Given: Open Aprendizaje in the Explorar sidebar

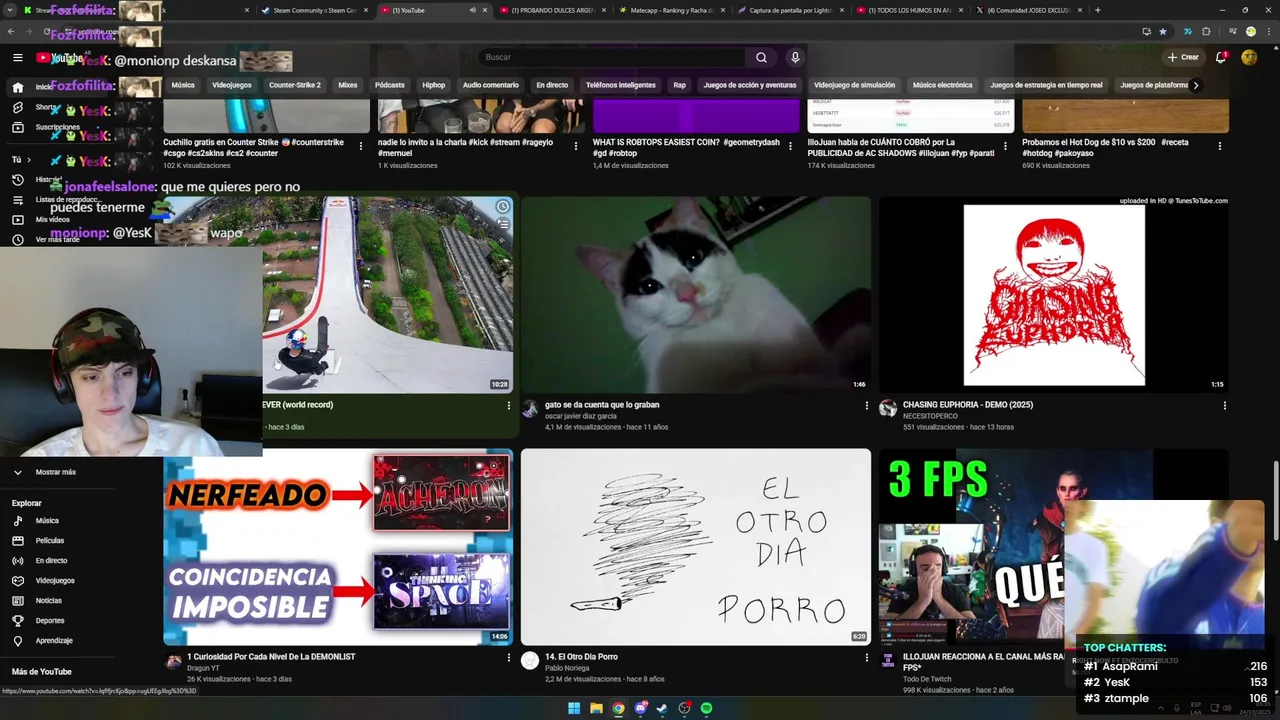Looking at the screenshot, I should pyautogui.click(x=54, y=641).
